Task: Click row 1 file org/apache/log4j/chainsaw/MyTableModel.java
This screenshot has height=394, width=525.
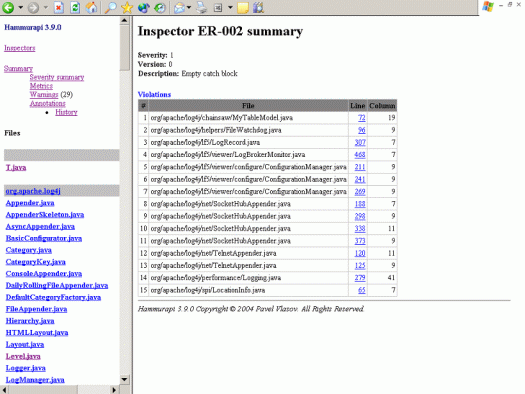Action: tap(222, 118)
